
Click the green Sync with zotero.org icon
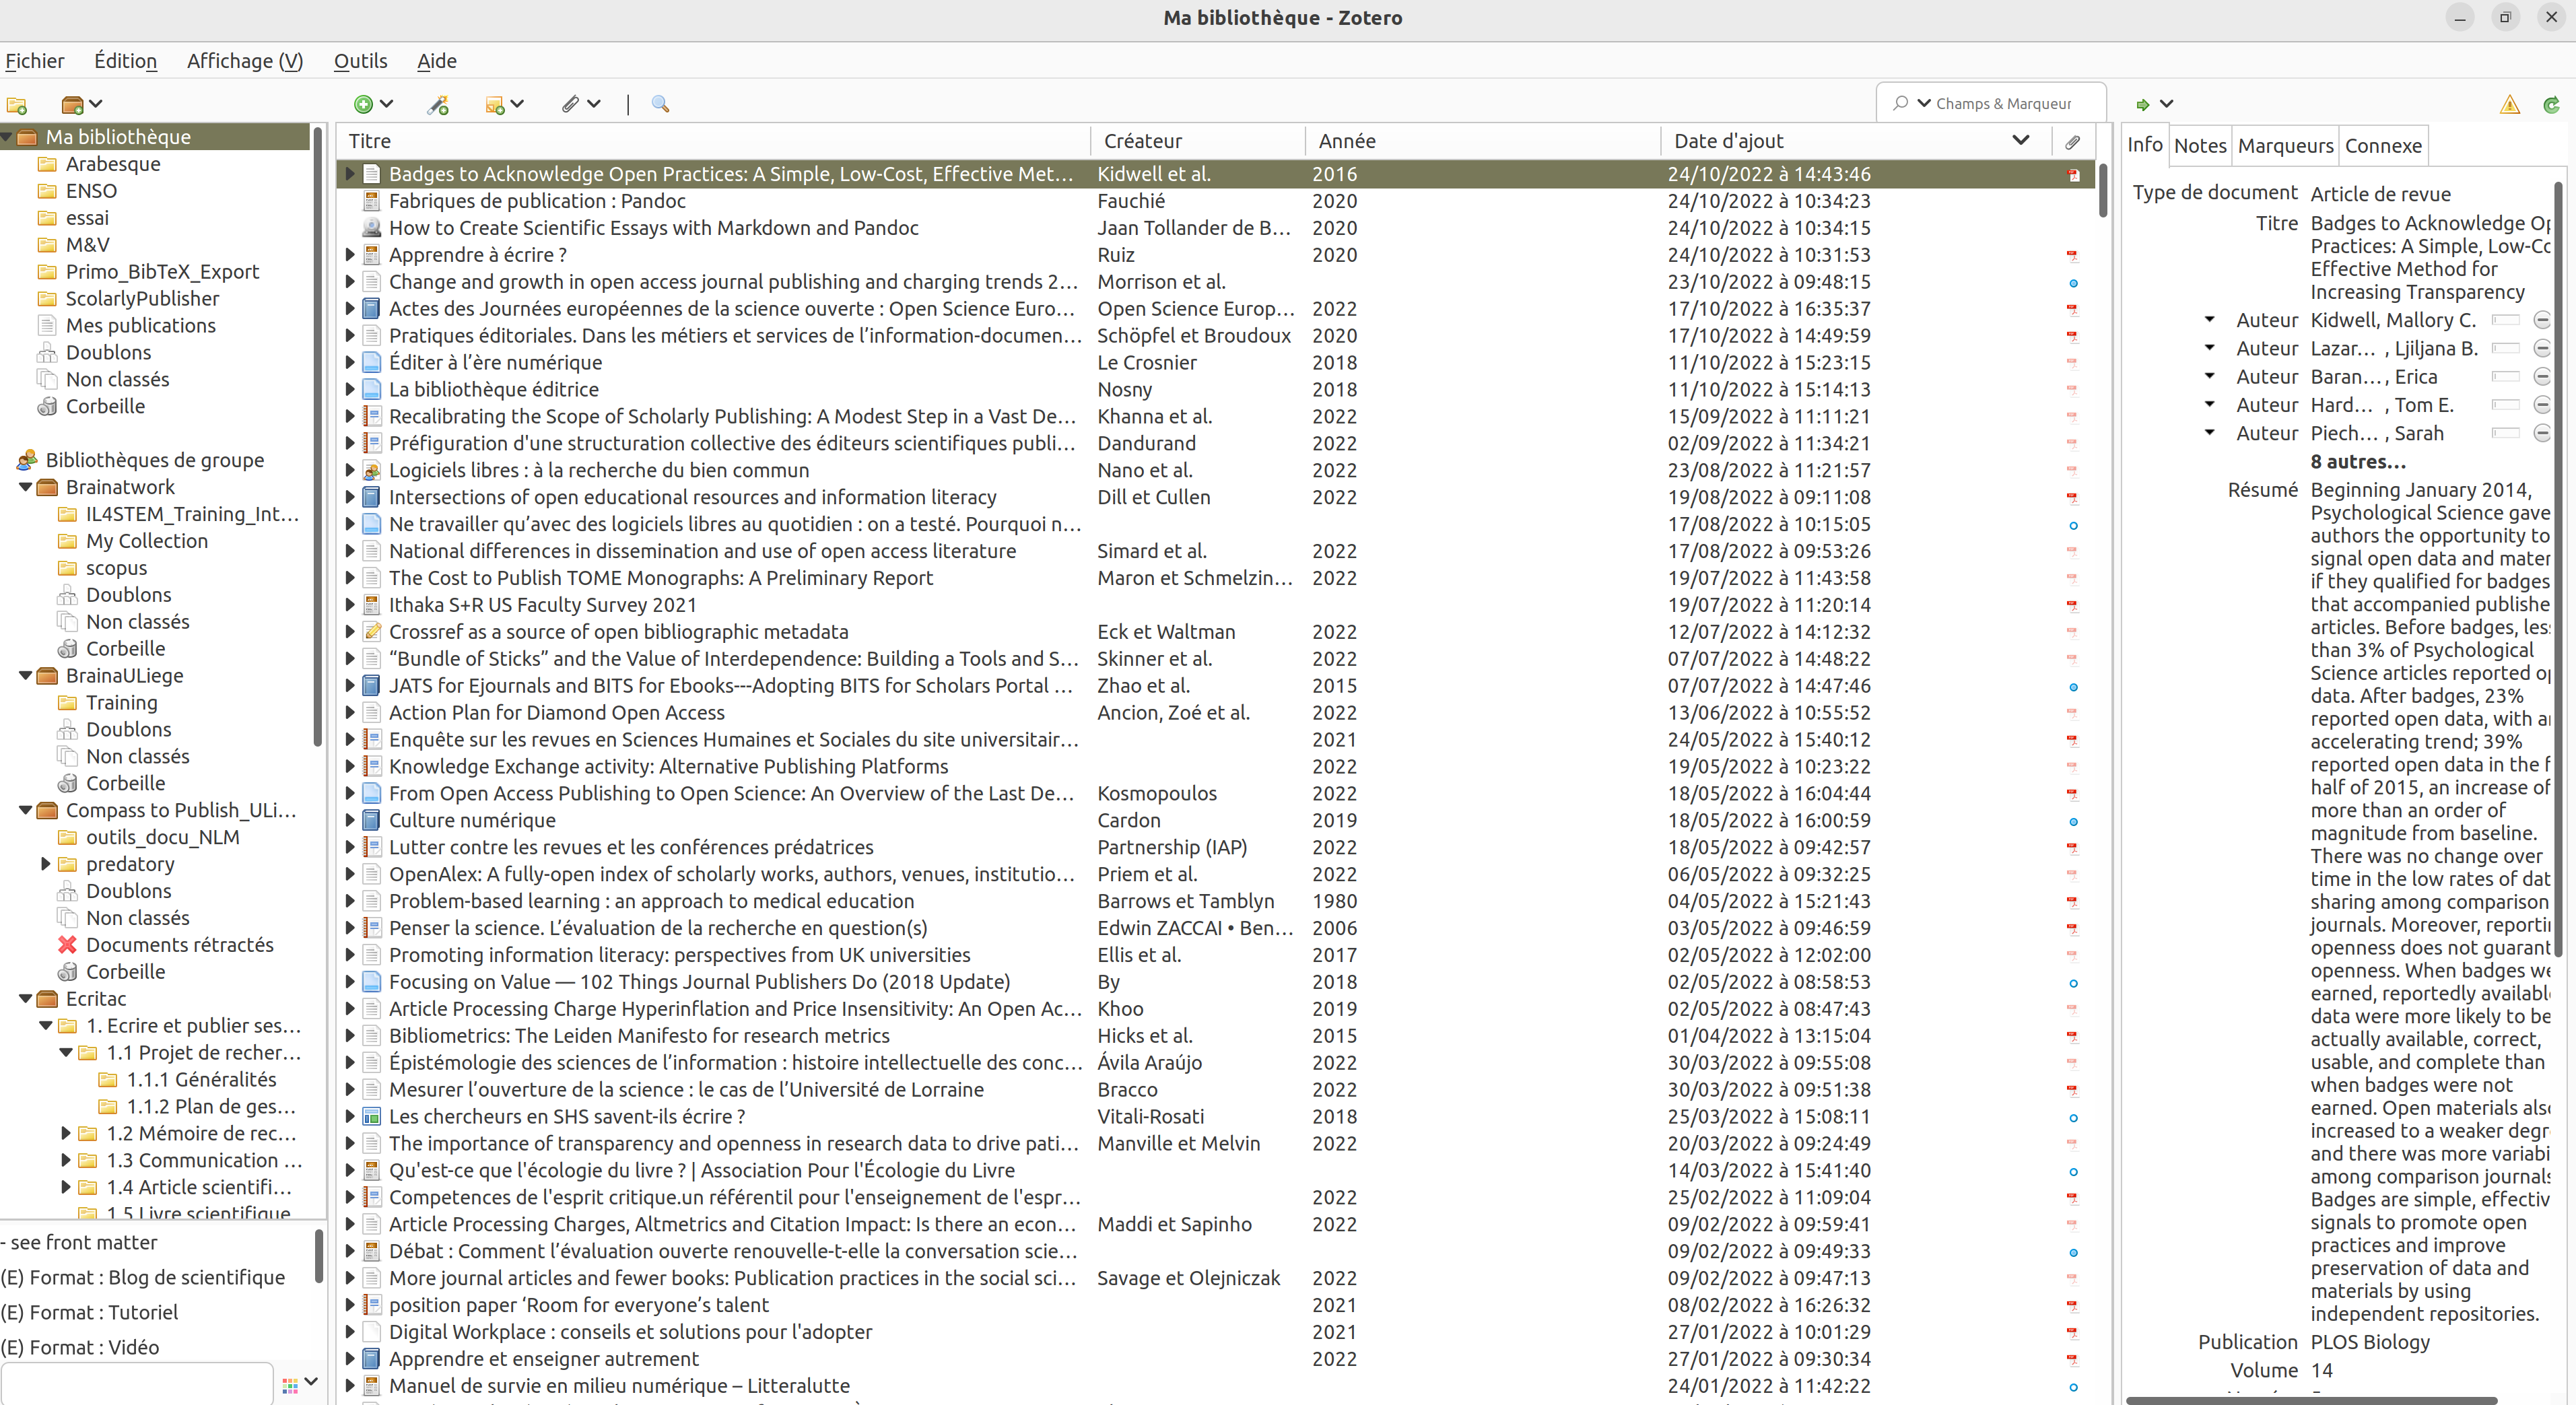point(2552,104)
